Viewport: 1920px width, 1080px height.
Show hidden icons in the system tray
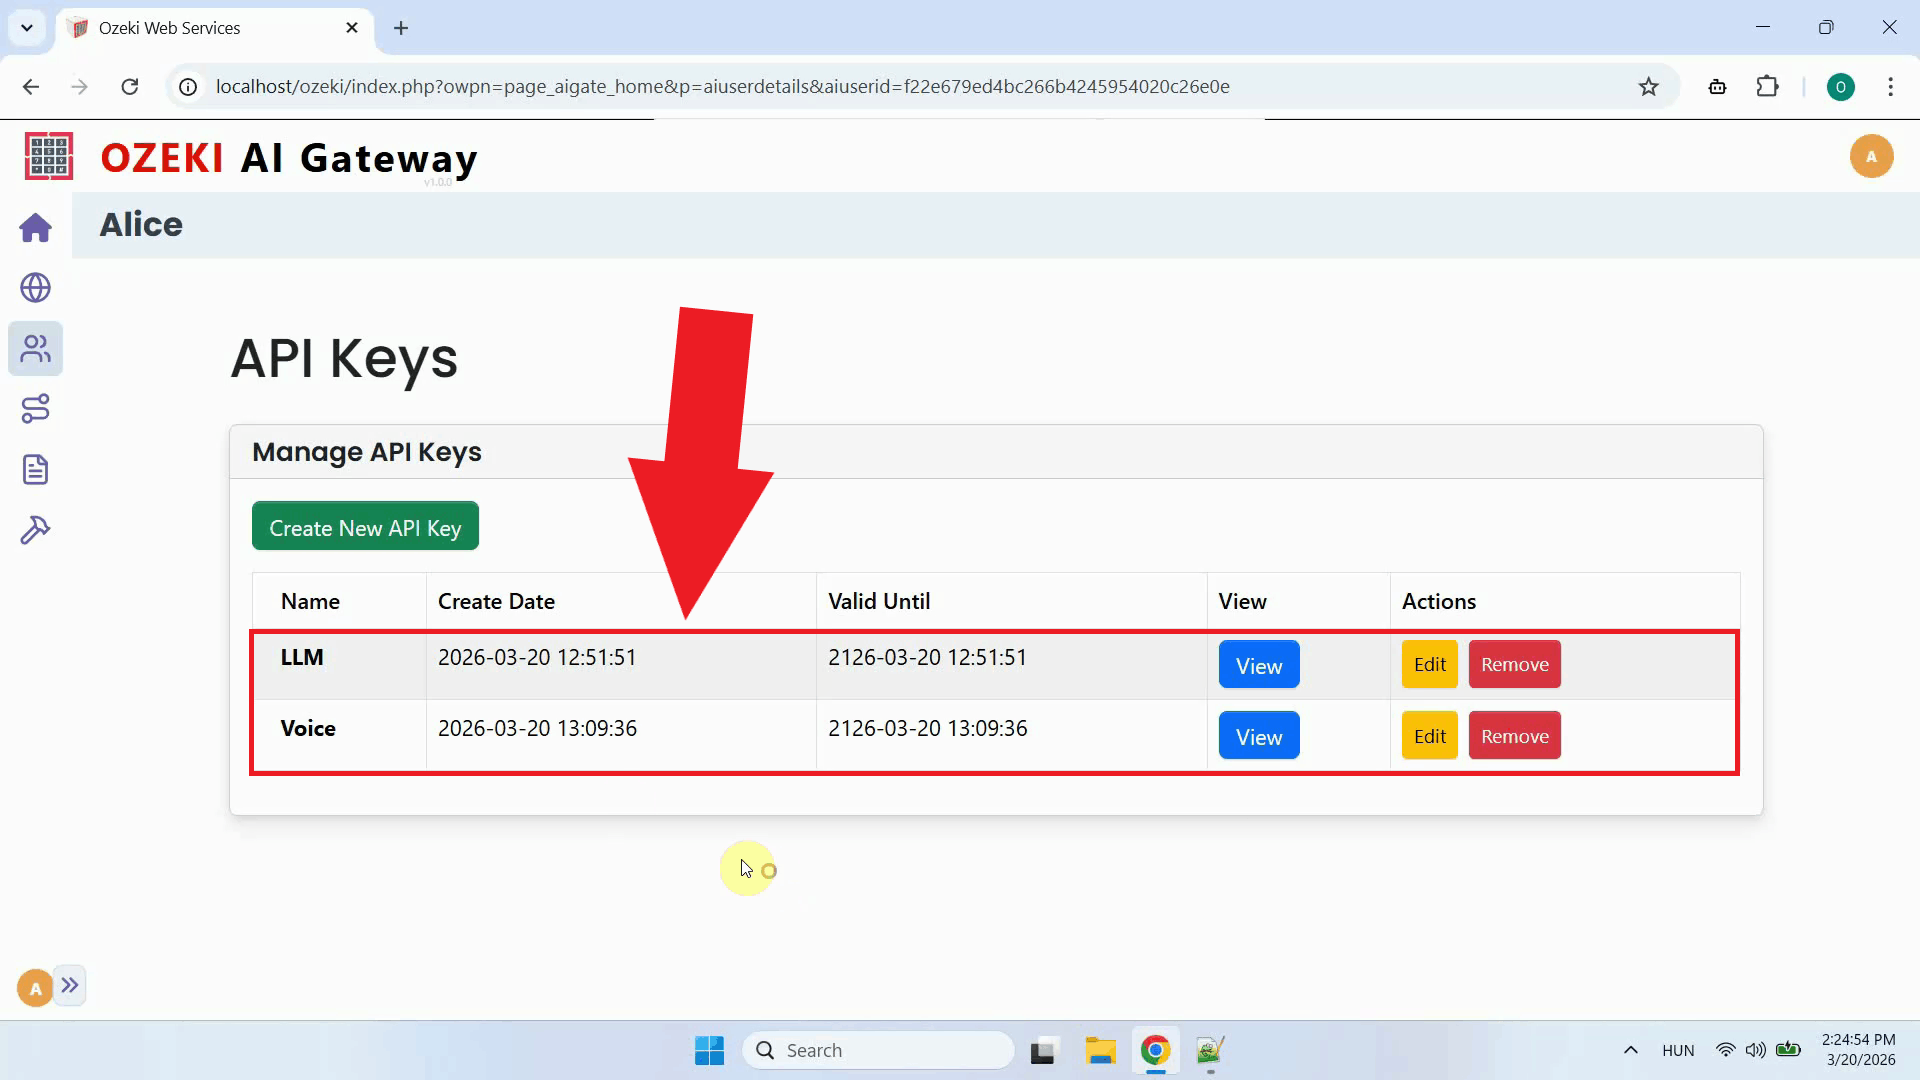pyautogui.click(x=1630, y=1050)
